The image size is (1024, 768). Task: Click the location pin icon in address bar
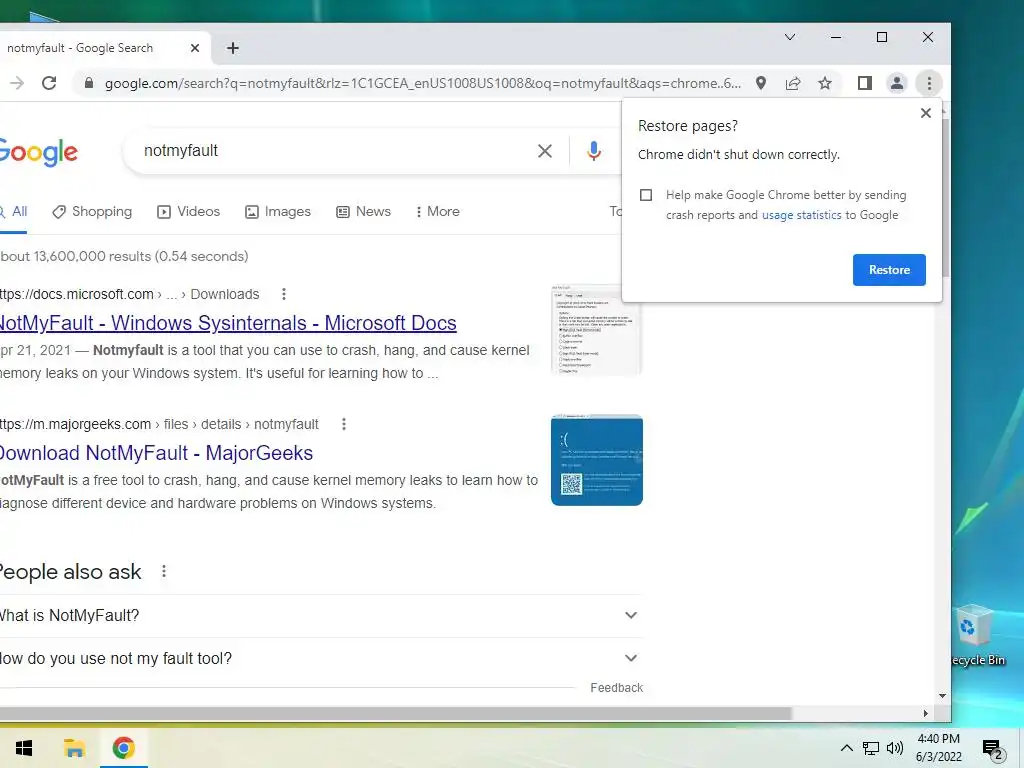click(761, 83)
